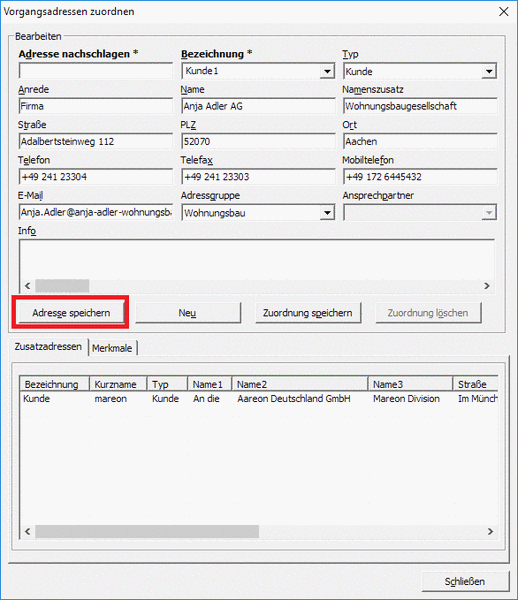Click the Adresse speichern button
518x600 pixels.
click(x=71, y=313)
